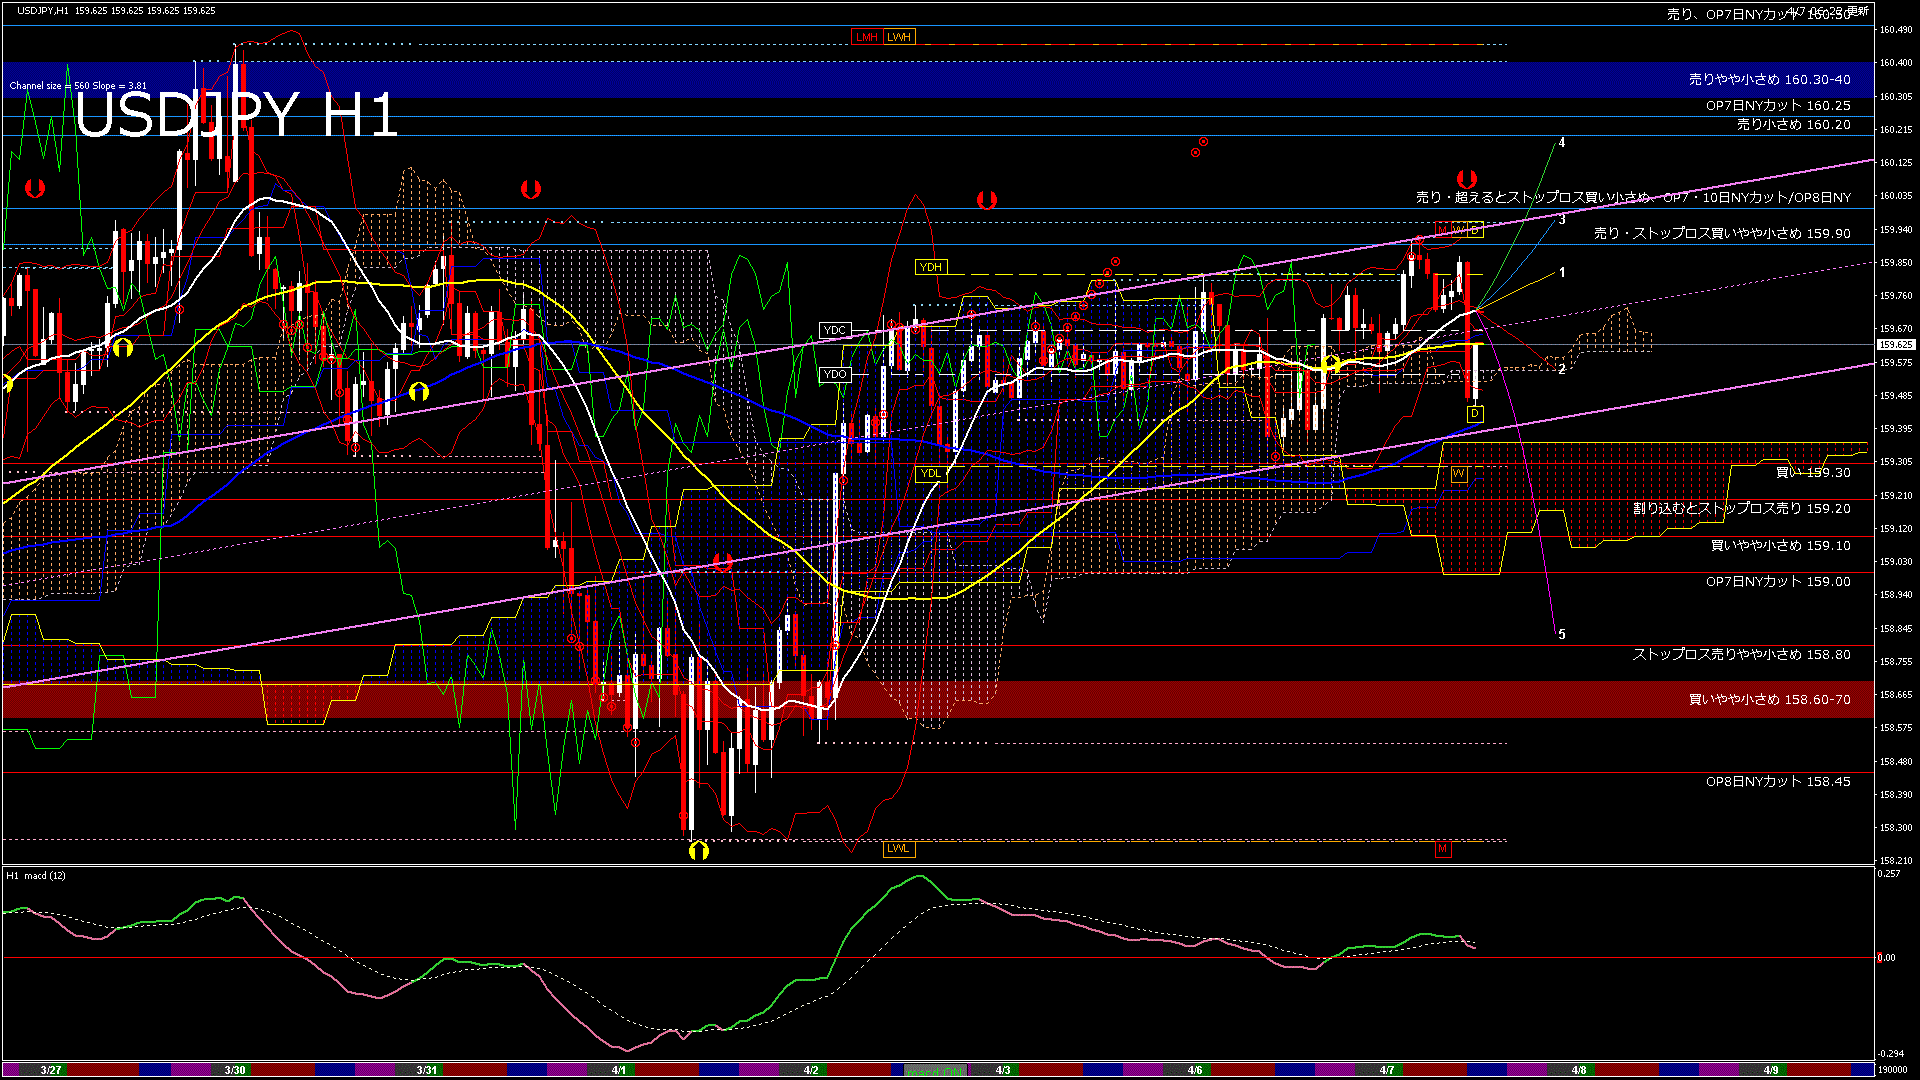Click the YDL yesterday-low label

click(932, 474)
